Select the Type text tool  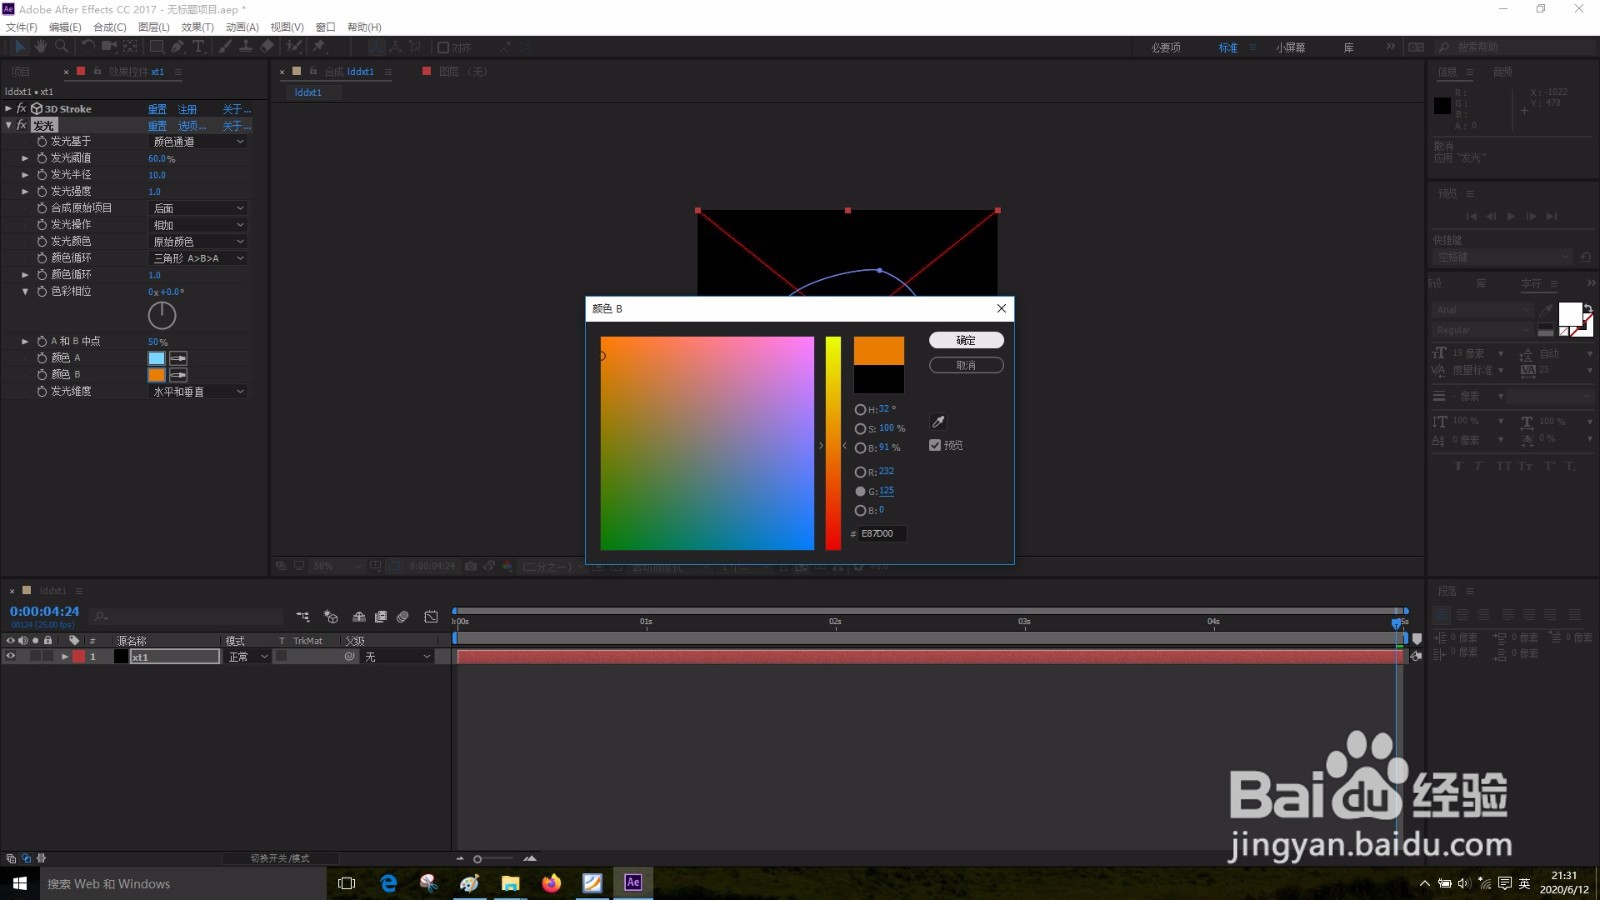[198, 47]
